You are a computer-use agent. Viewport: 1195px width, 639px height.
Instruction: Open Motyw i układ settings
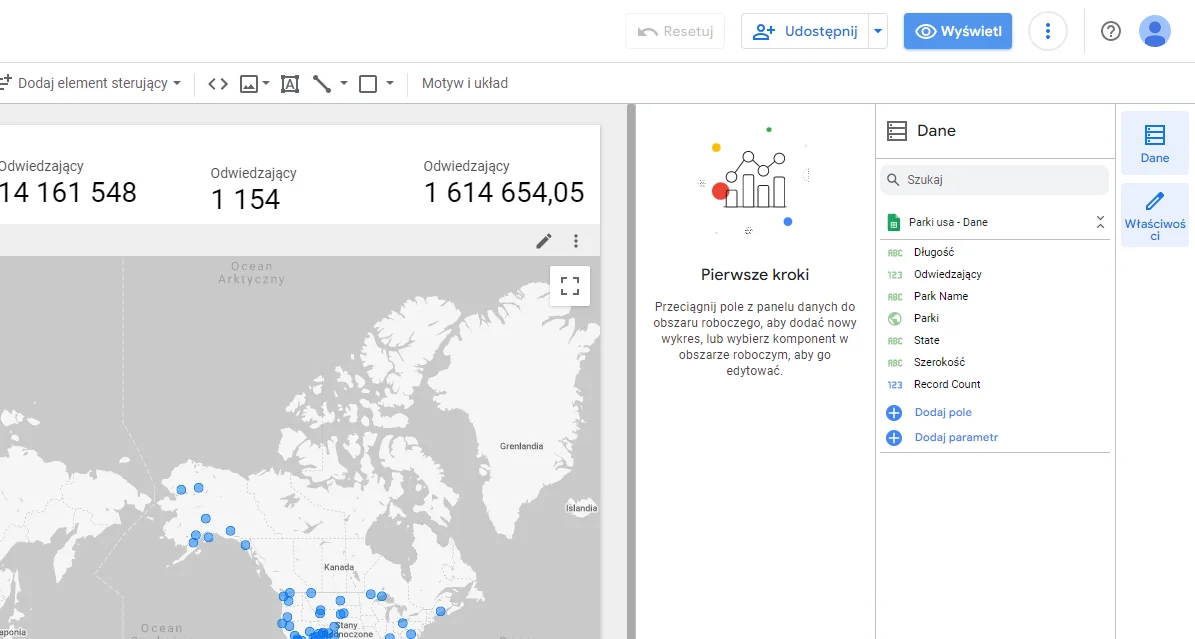tap(465, 83)
